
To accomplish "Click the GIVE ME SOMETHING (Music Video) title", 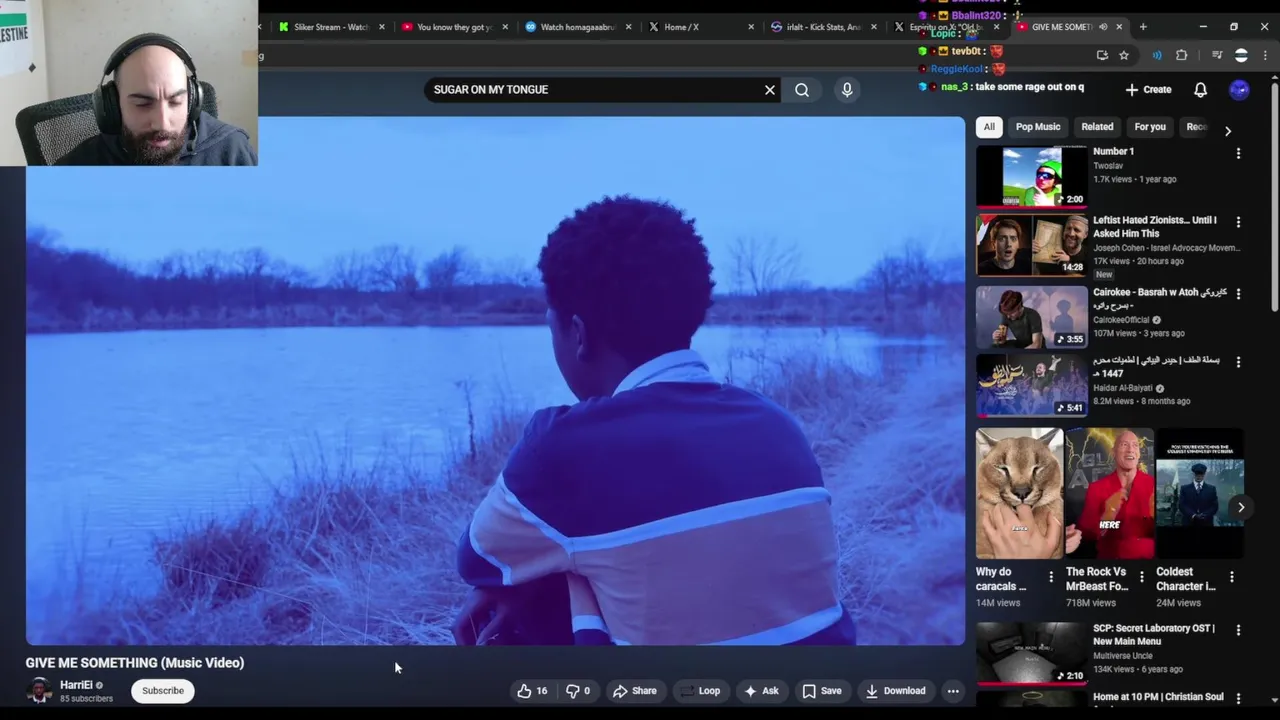I will [135, 663].
